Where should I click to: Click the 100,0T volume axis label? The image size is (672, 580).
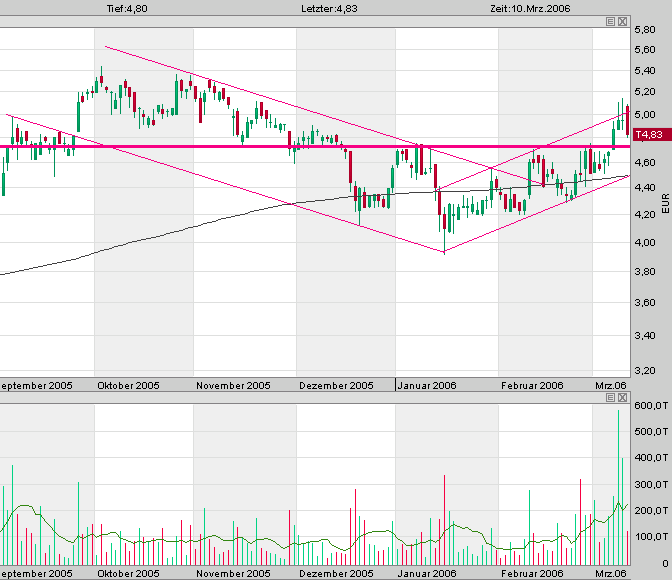pos(651,537)
